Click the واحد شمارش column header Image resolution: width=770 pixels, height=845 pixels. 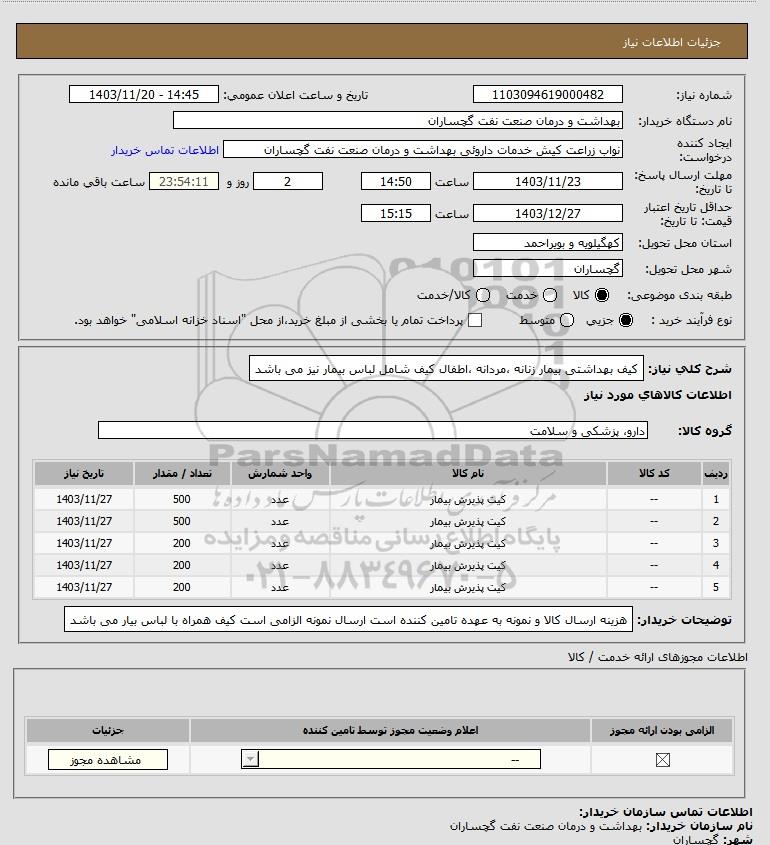280,473
